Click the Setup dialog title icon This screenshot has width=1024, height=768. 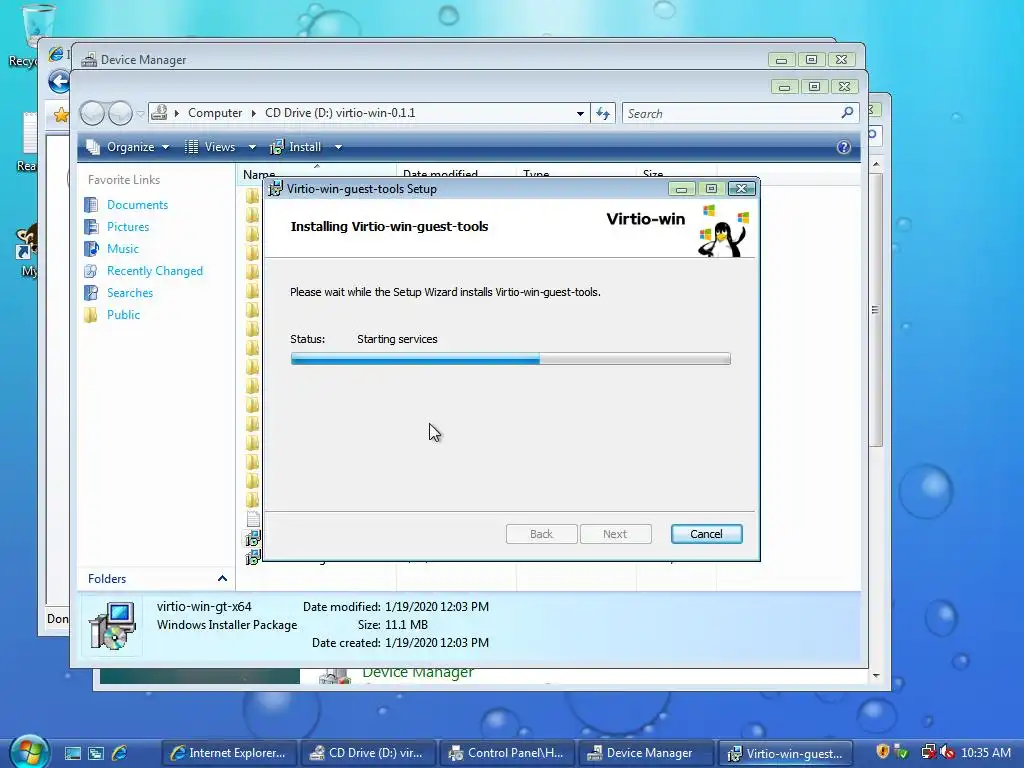click(276, 189)
